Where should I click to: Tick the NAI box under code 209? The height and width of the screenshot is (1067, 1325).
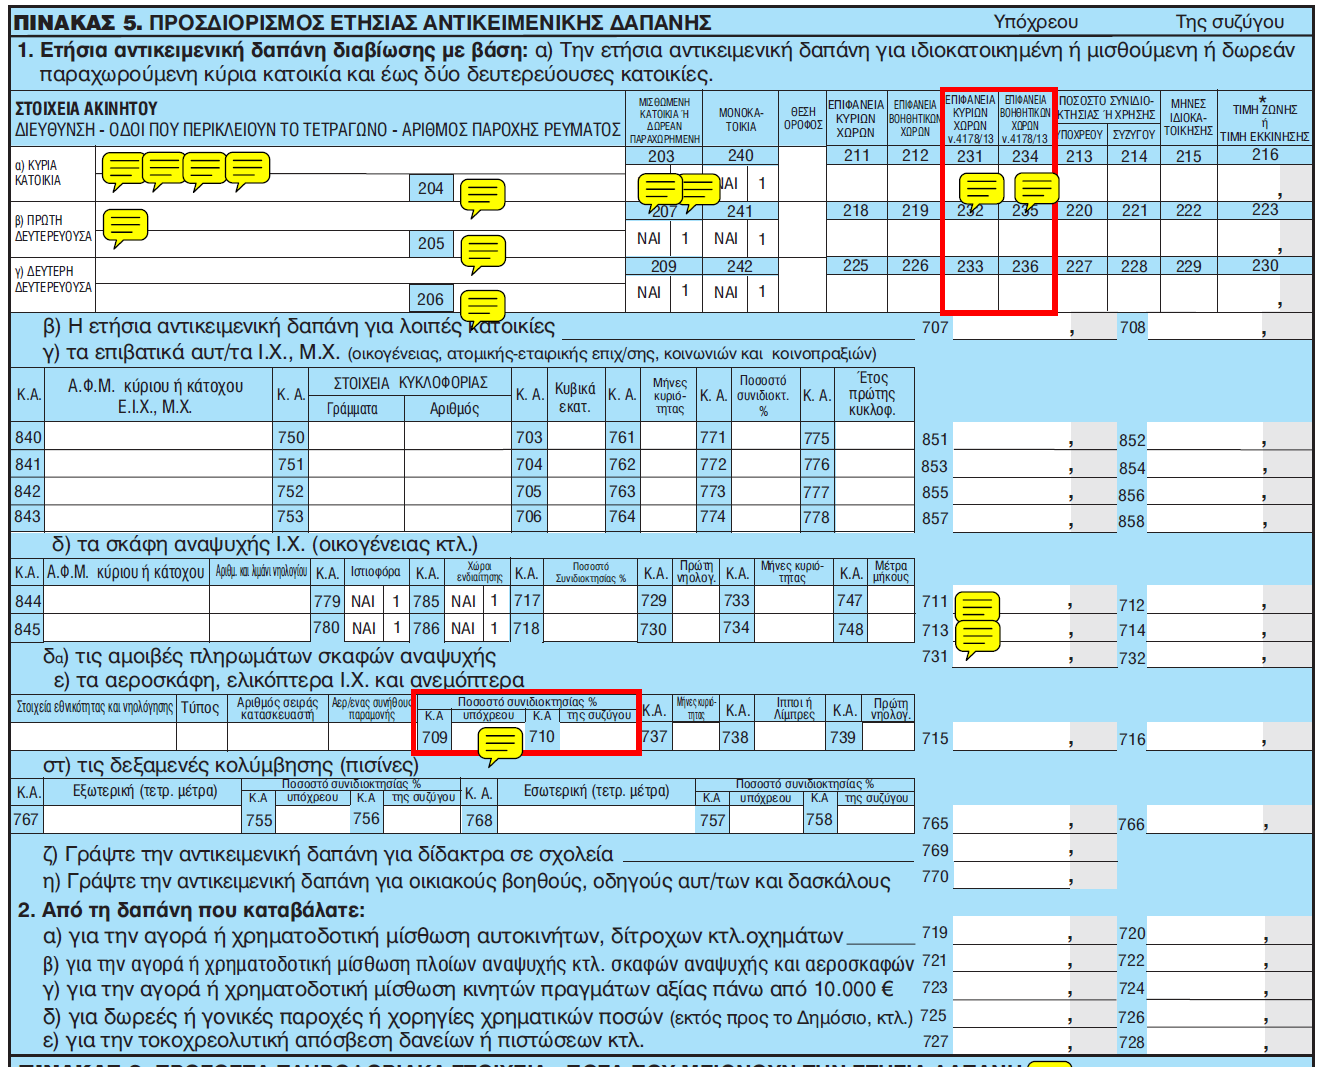pos(685,291)
